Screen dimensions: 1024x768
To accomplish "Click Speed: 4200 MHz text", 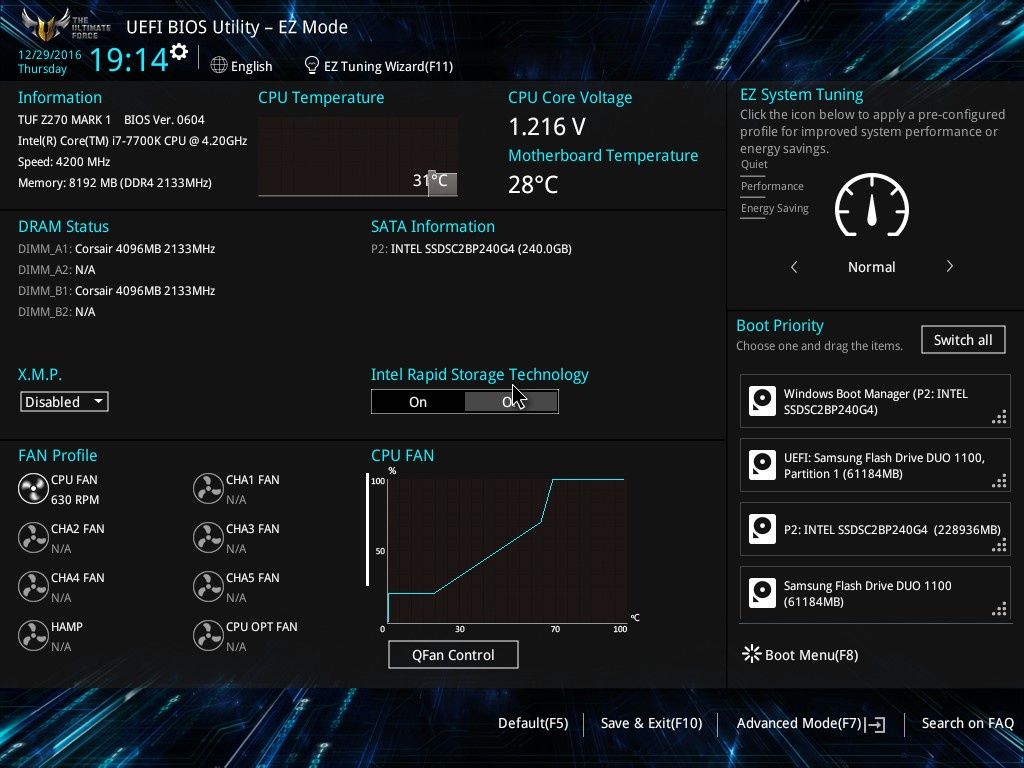I will (64, 162).
